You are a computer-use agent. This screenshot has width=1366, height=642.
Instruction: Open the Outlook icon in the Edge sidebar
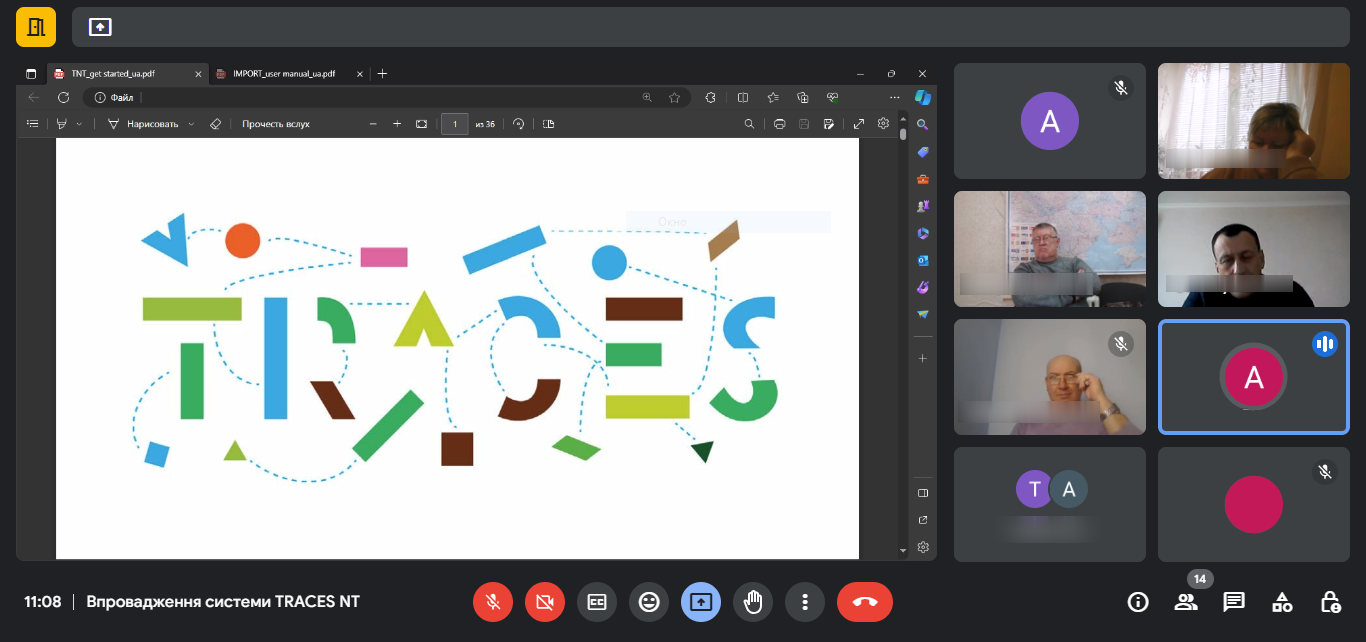[x=923, y=260]
